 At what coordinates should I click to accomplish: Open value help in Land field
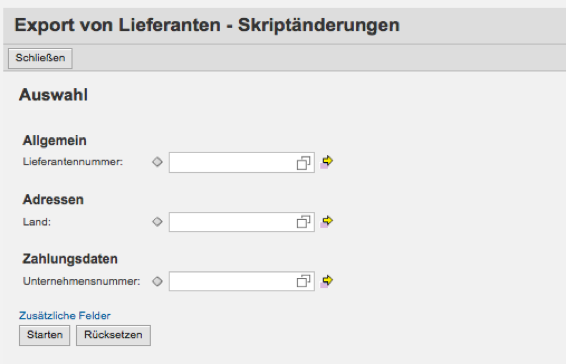tap(304, 222)
